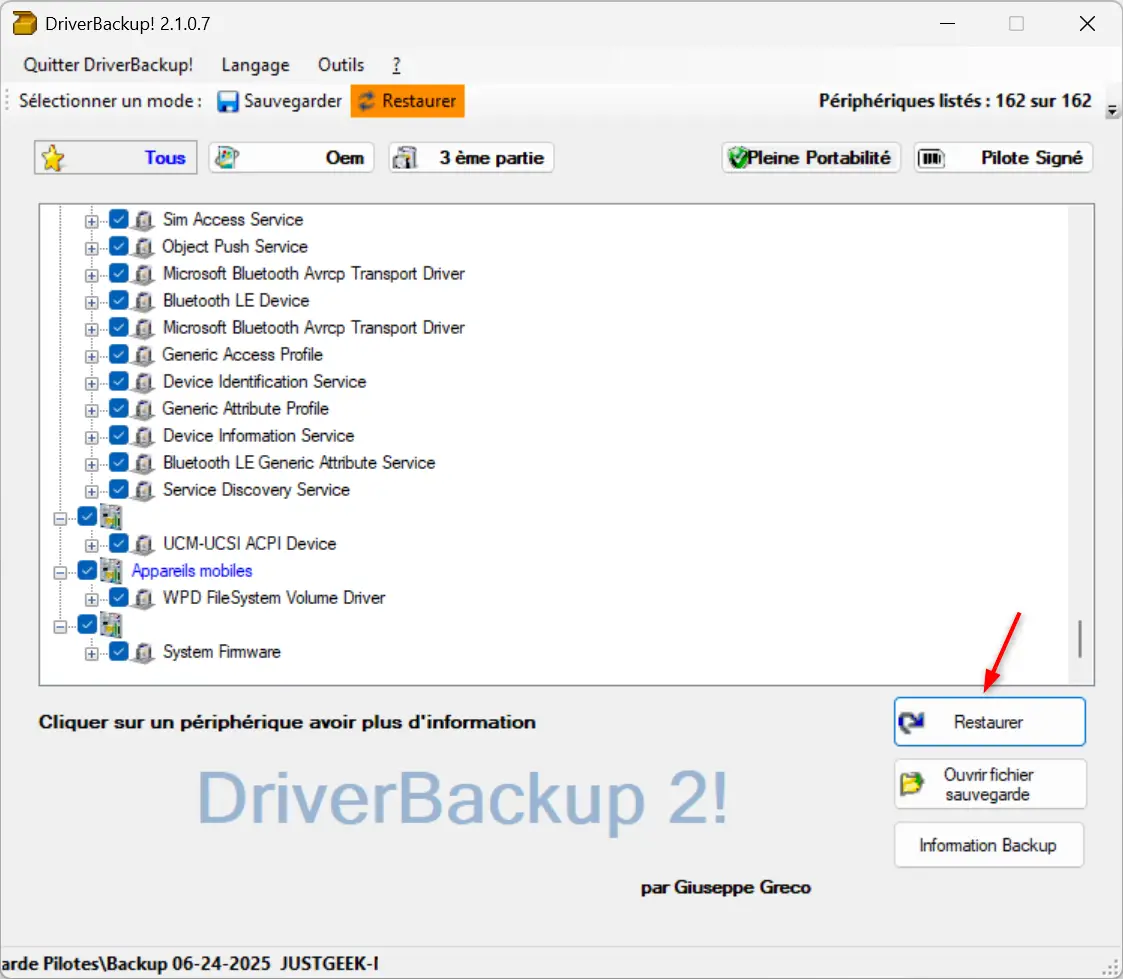Click device icon beside Generic Access Profile
Image resolution: width=1123 pixels, height=979 pixels.
click(144, 355)
